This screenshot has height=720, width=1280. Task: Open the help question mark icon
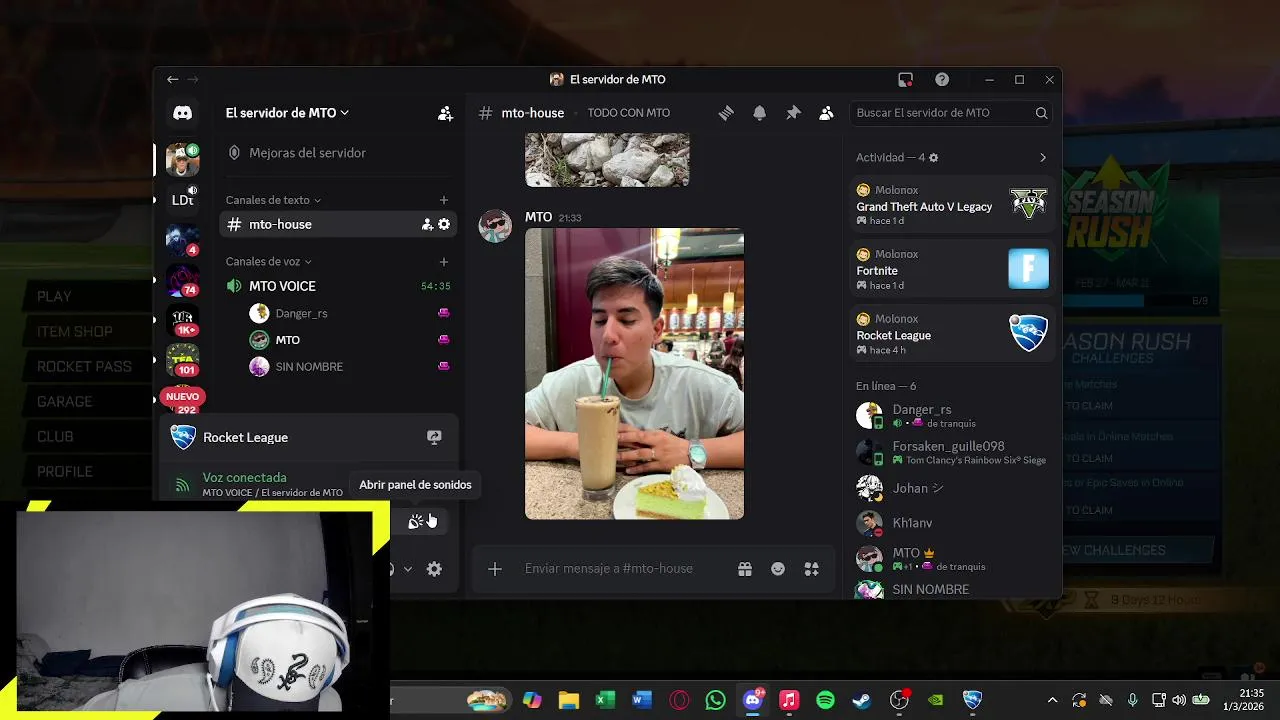942,80
